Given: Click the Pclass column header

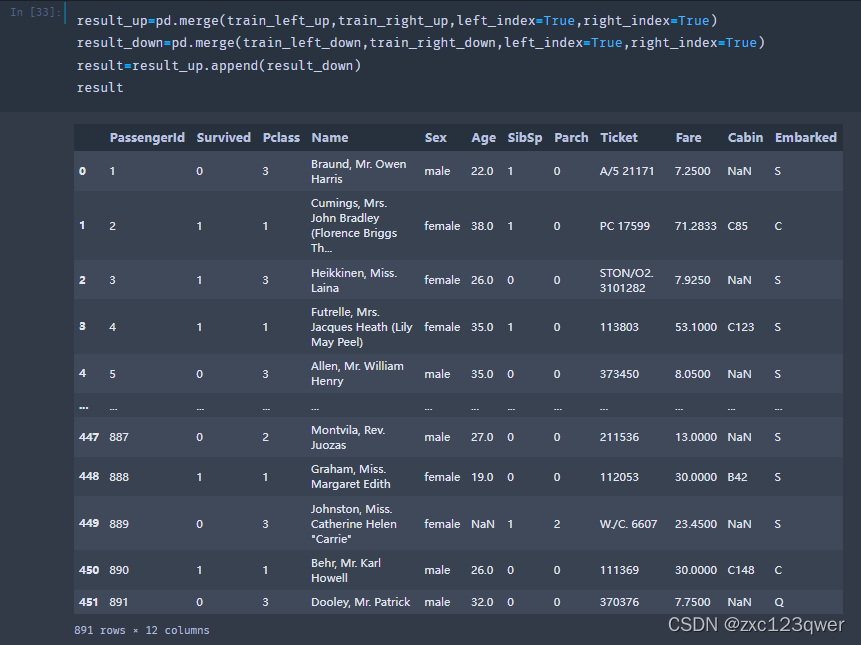Looking at the screenshot, I should point(281,138).
